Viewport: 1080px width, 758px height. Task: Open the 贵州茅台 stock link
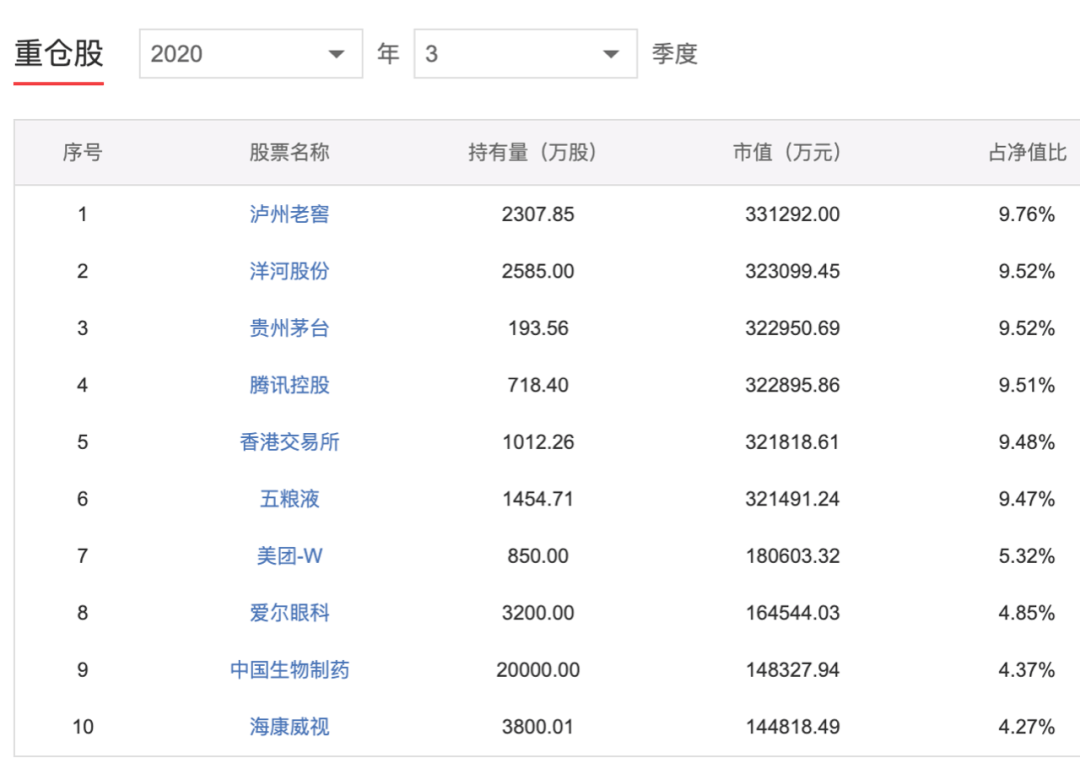click(289, 328)
